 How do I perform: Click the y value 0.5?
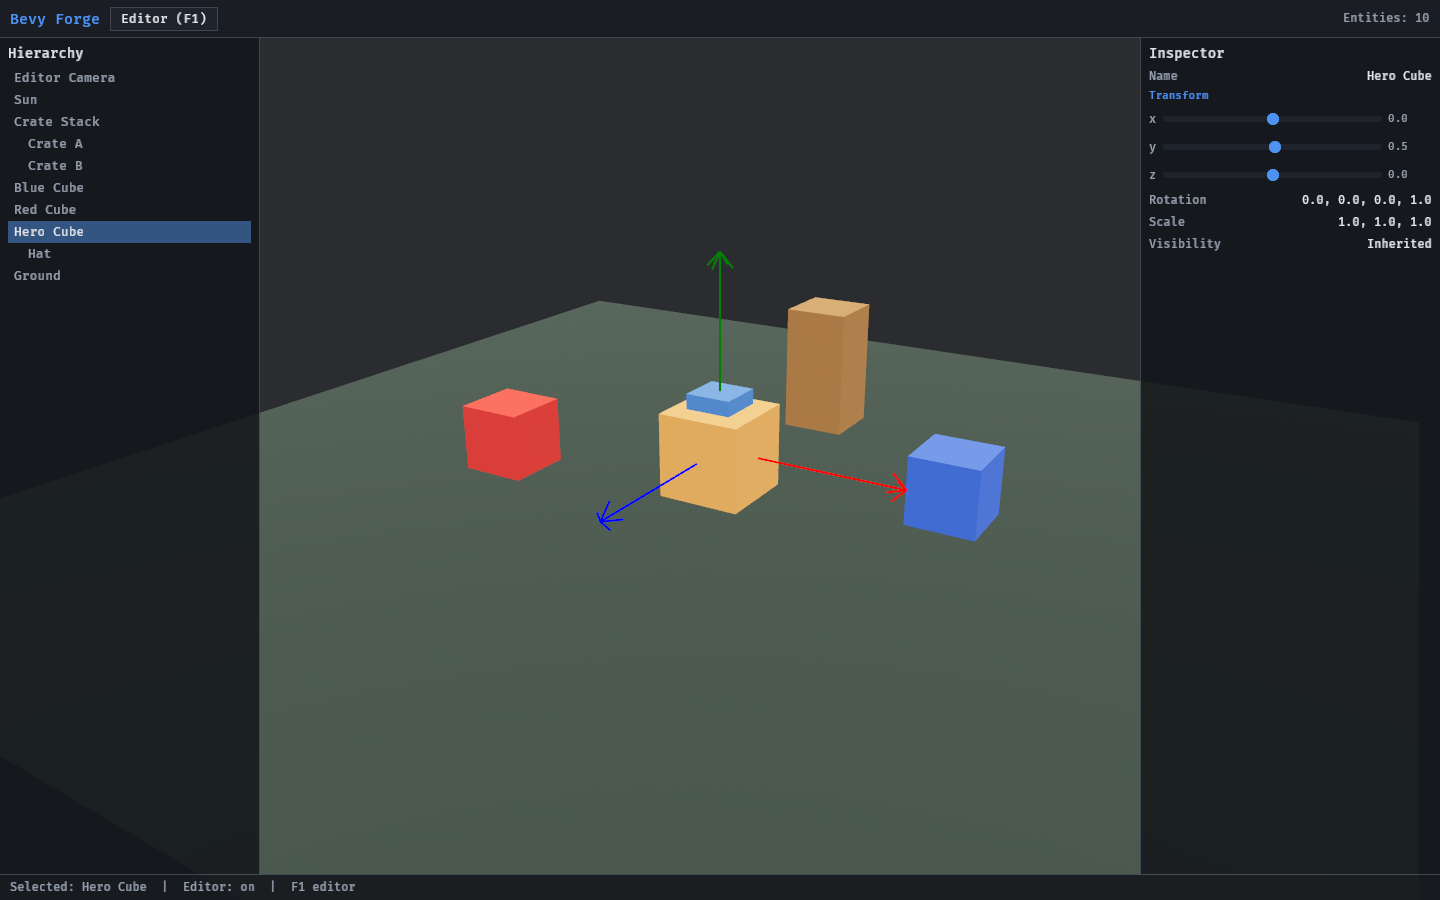coord(1397,147)
